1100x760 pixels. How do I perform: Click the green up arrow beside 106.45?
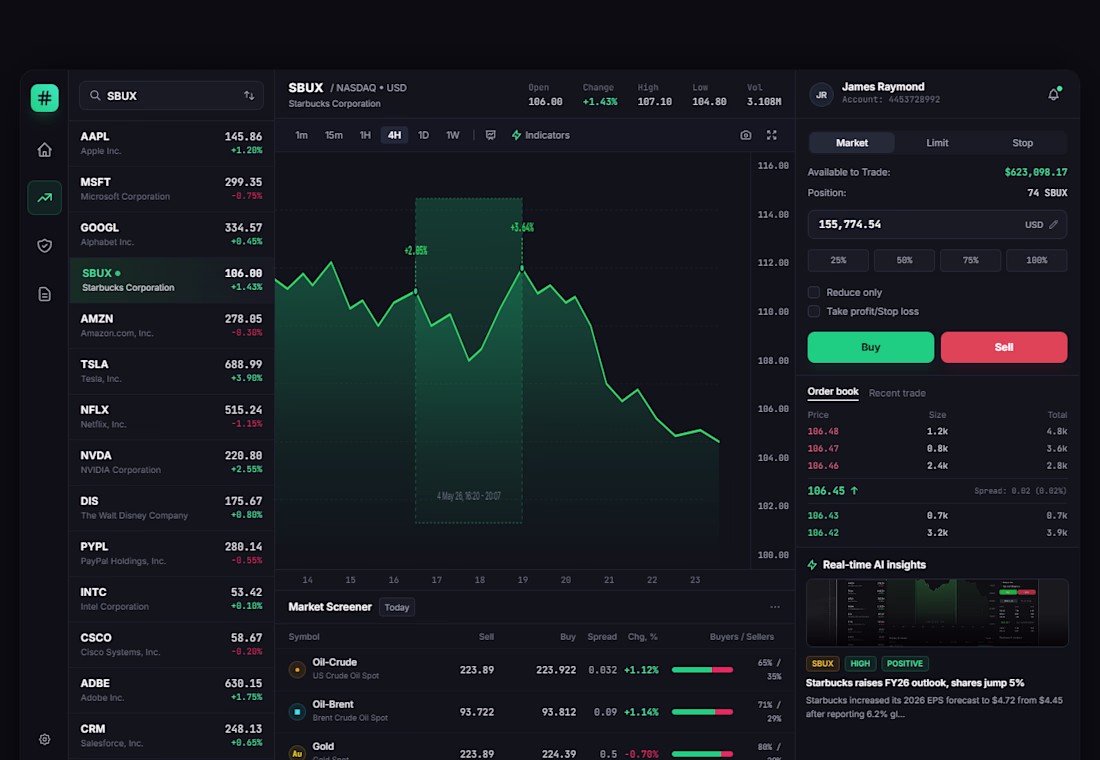pyautogui.click(x=854, y=491)
